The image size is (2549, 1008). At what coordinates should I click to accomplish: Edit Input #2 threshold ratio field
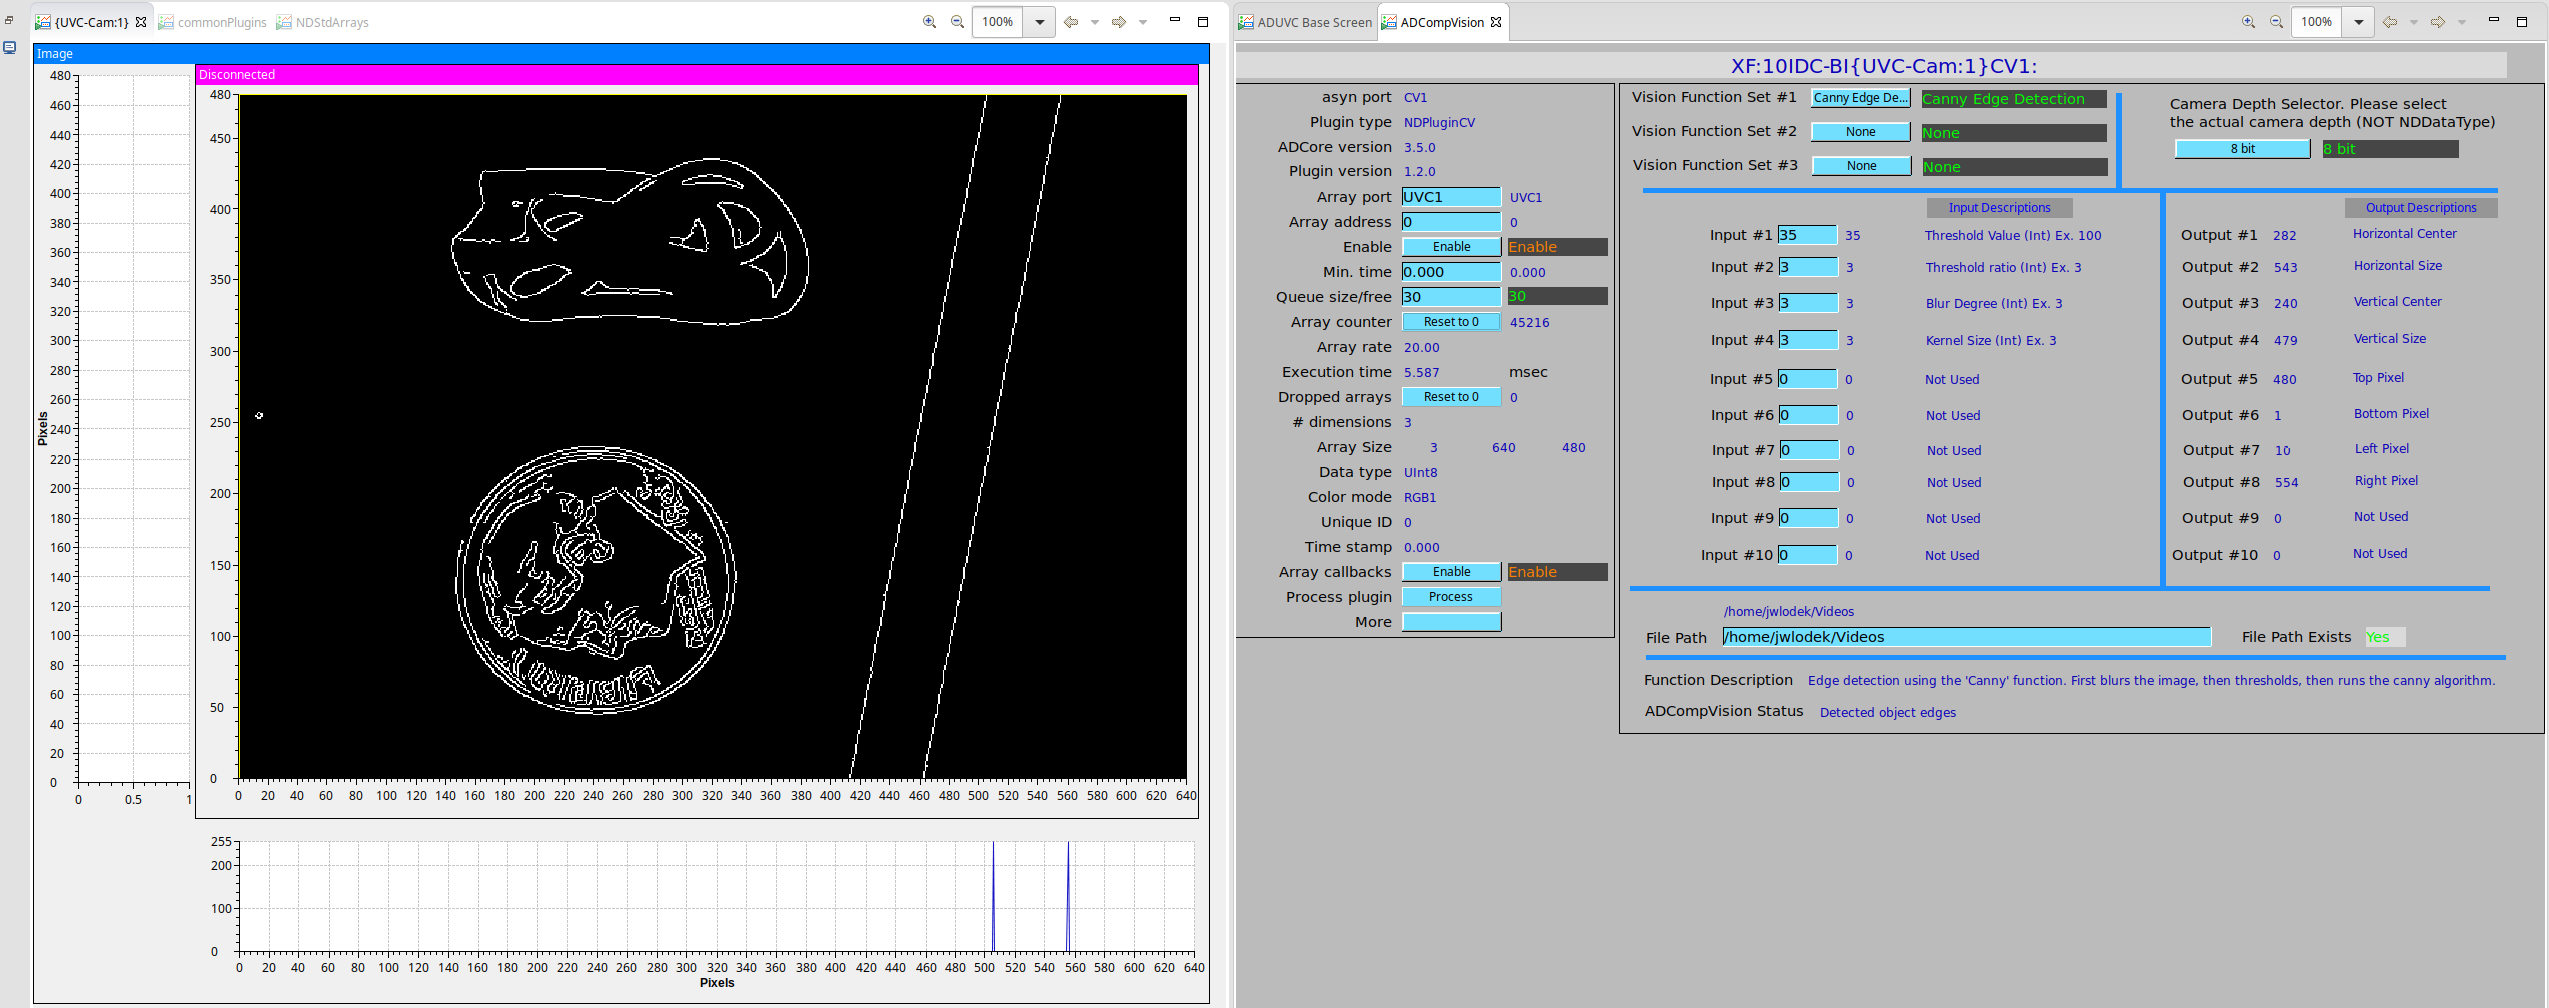pos(1807,267)
